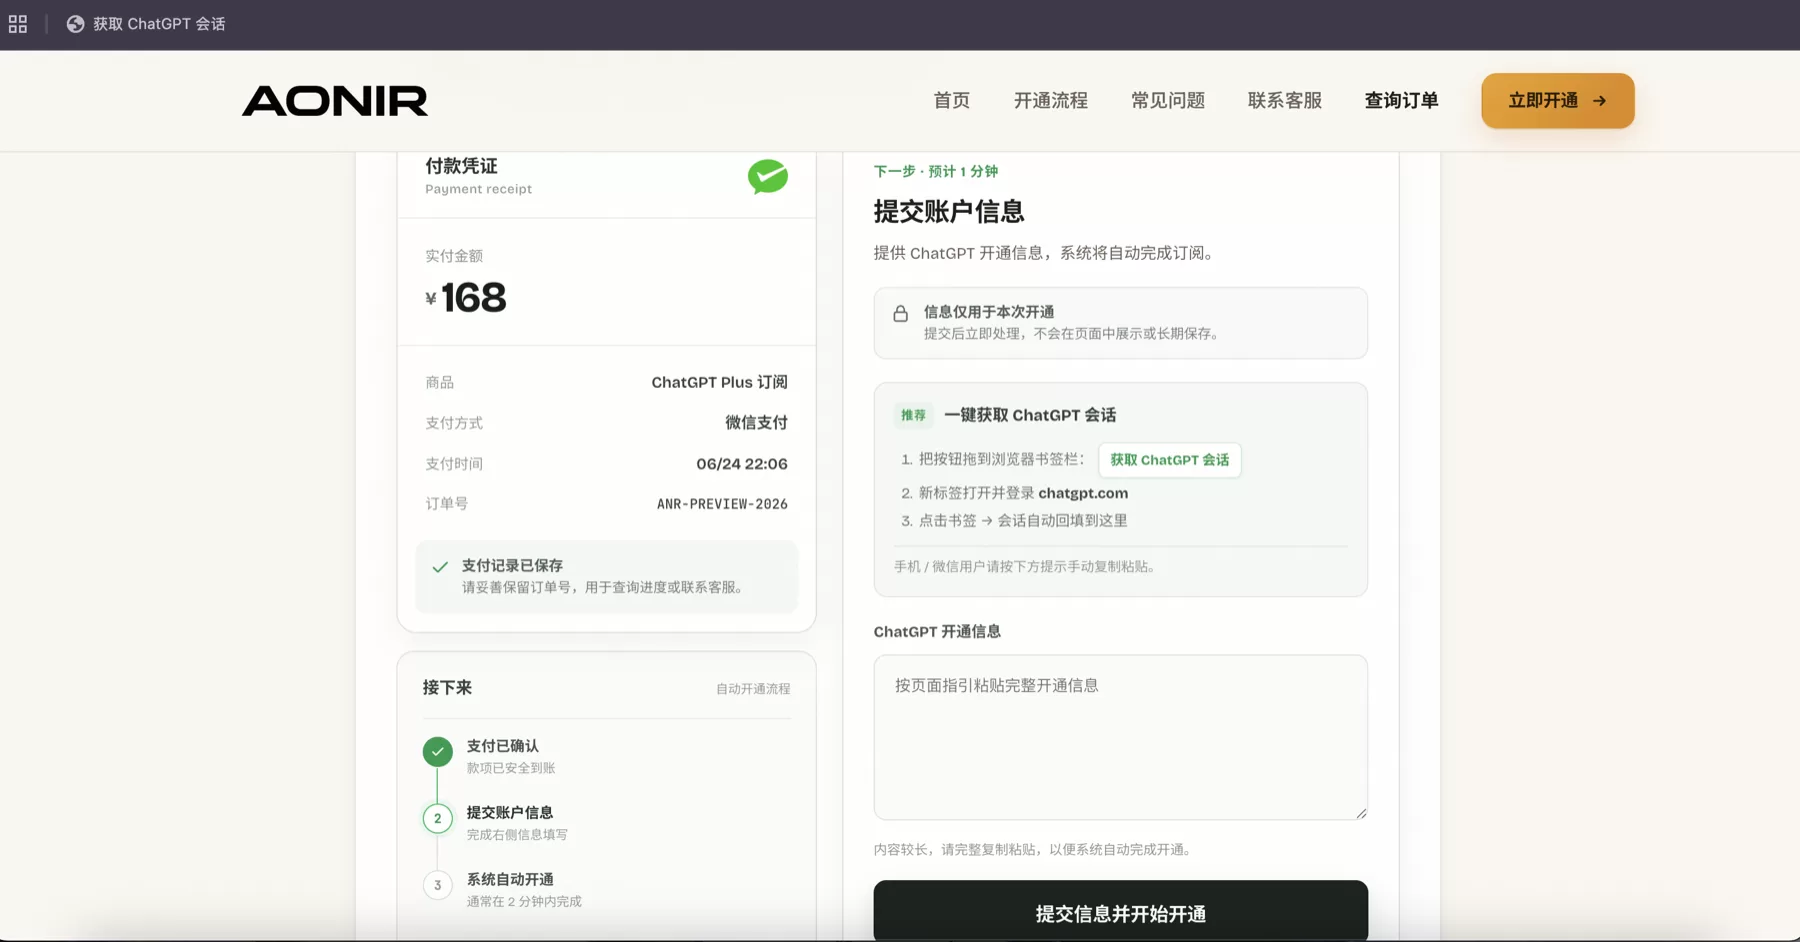The height and width of the screenshot is (942, 1800).
Task: Click the 提交账户信息 heading
Action: (949, 212)
